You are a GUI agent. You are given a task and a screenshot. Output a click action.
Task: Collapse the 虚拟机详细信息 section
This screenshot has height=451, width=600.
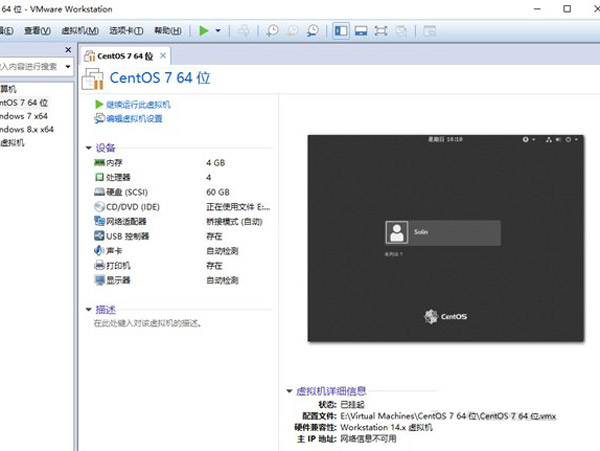[x=290, y=391]
